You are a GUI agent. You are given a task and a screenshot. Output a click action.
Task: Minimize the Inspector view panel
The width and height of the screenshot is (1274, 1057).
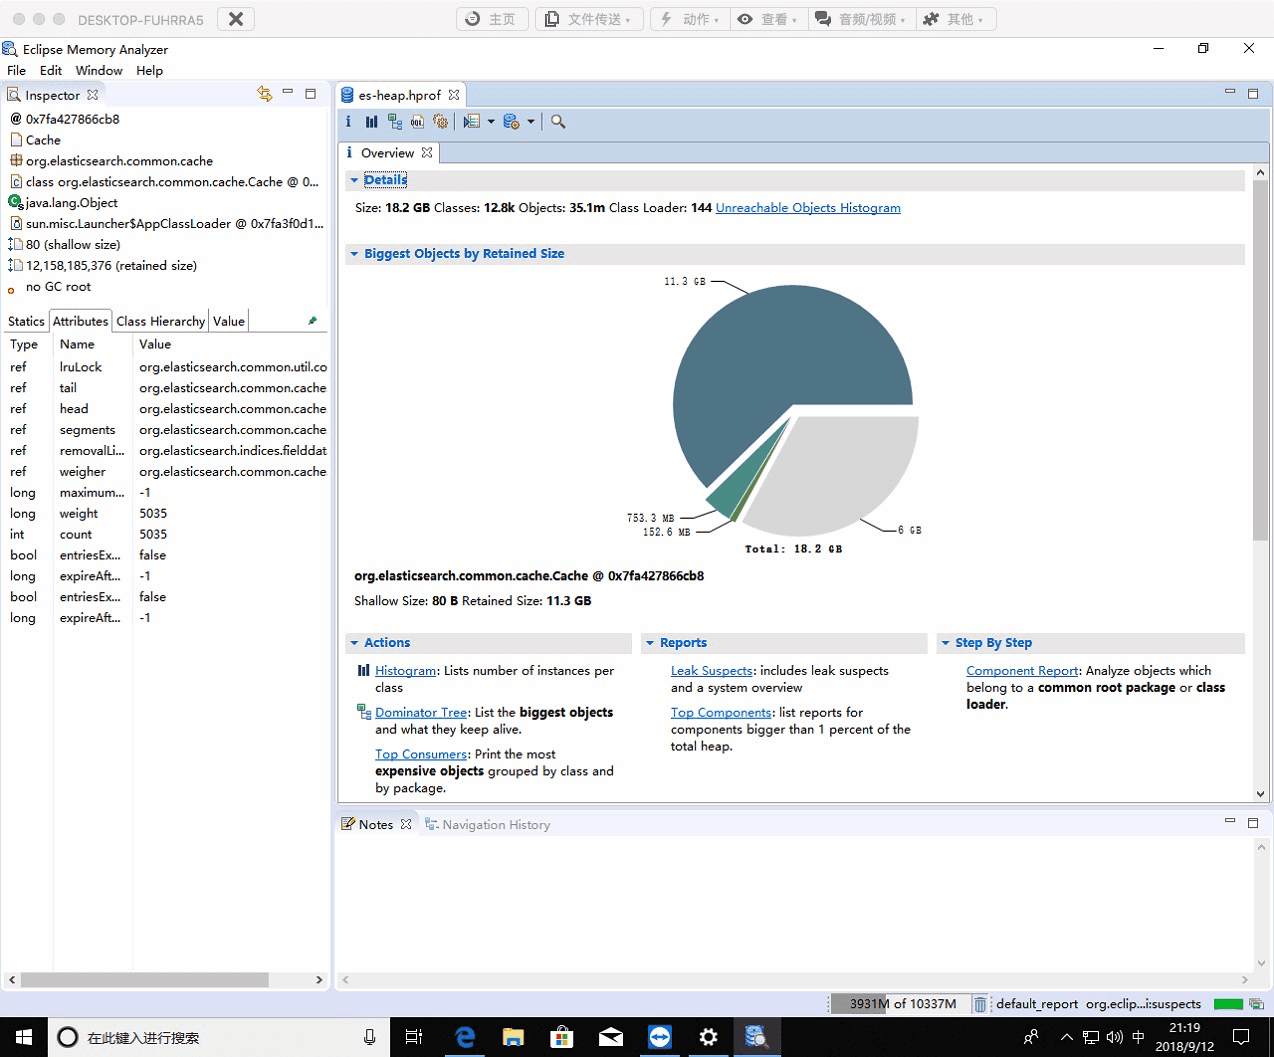[288, 93]
